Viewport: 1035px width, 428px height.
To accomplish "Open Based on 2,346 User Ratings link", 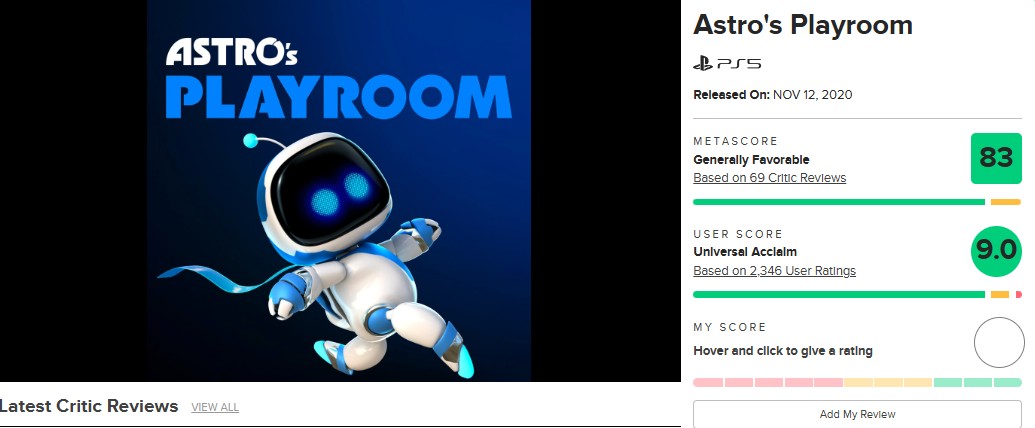I will [x=774, y=271].
